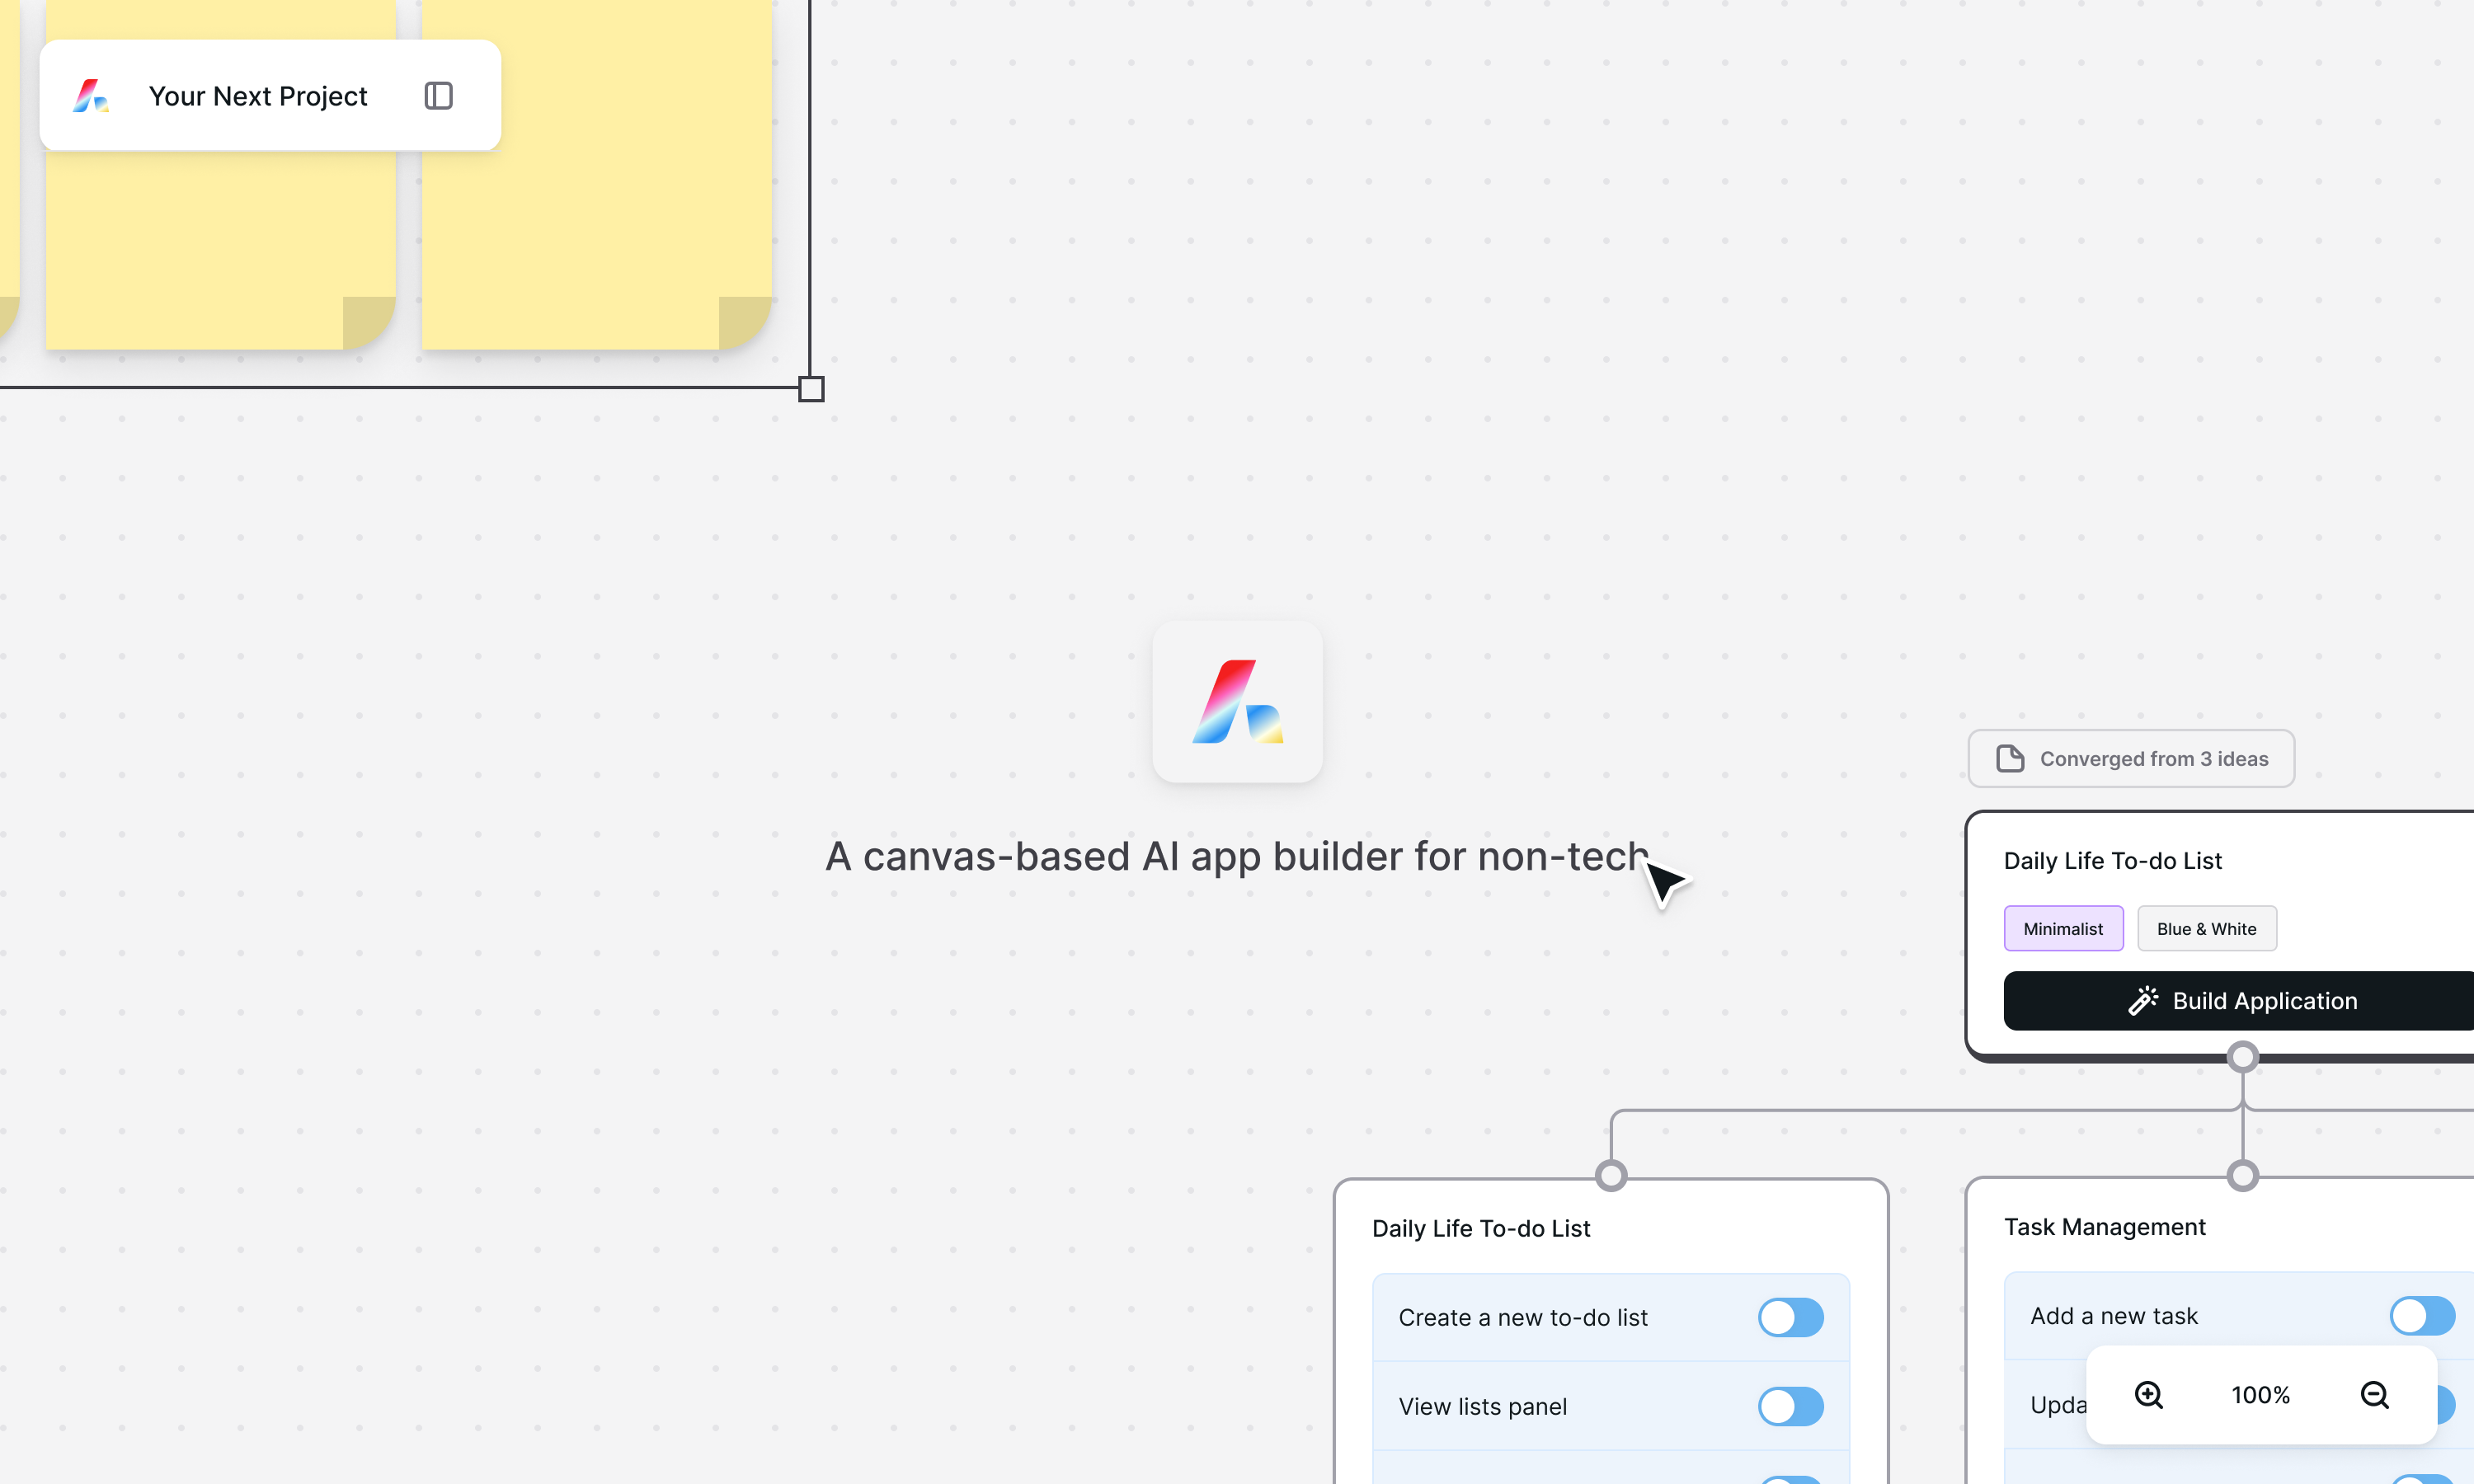Image resolution: width=2474 pixels, height=1484 pixels.
Task: Open the Converged from 3 ideas badge
Action: point(2131,759)
